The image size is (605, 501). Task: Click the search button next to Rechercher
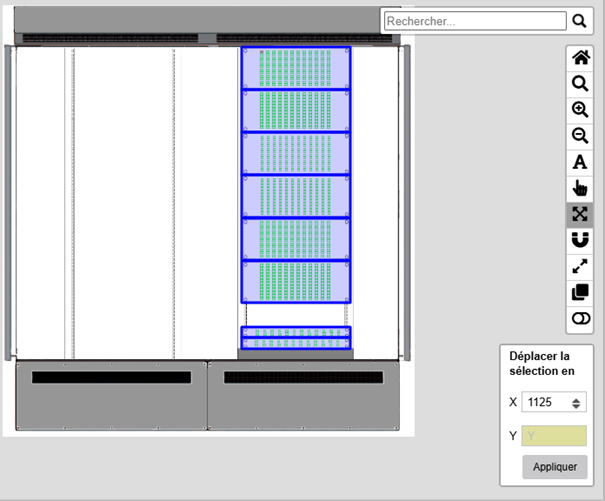(580, 20)
